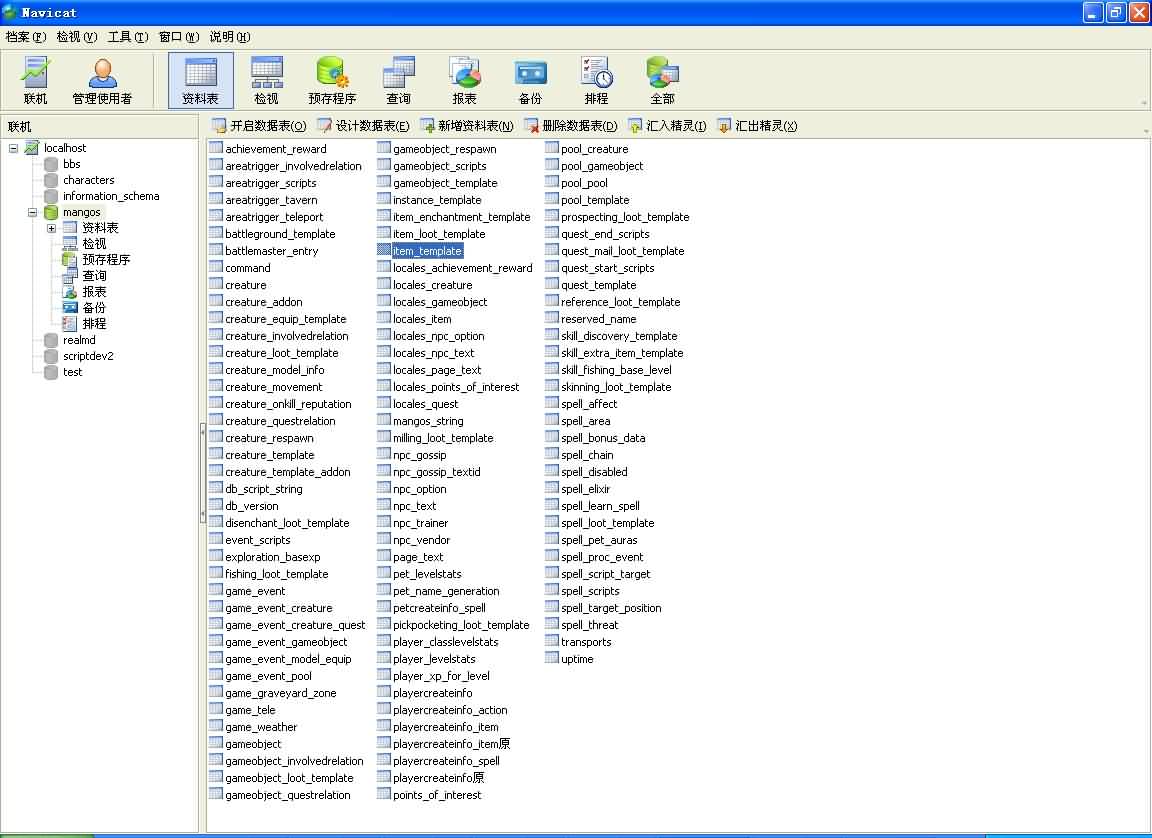1152x838 pixels.
Task: Open the 检视 menu in menu bar
Action: [x=76, y=37]
